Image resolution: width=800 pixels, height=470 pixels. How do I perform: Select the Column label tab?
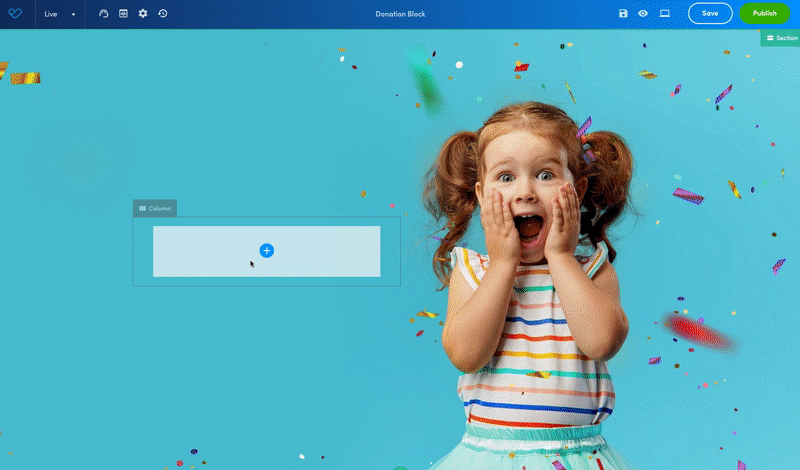pyautogui.click(x=155, y=208)
